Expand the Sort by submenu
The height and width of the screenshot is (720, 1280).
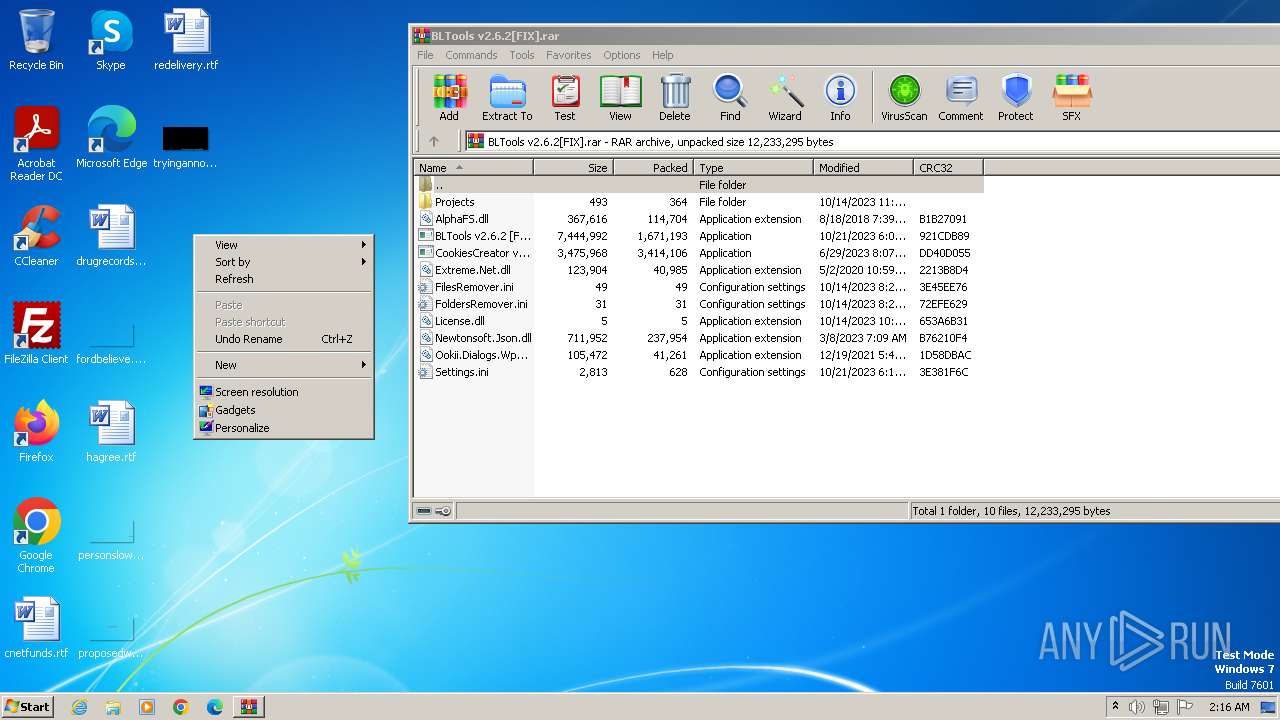pyautogui.click(x=284, y=262)
